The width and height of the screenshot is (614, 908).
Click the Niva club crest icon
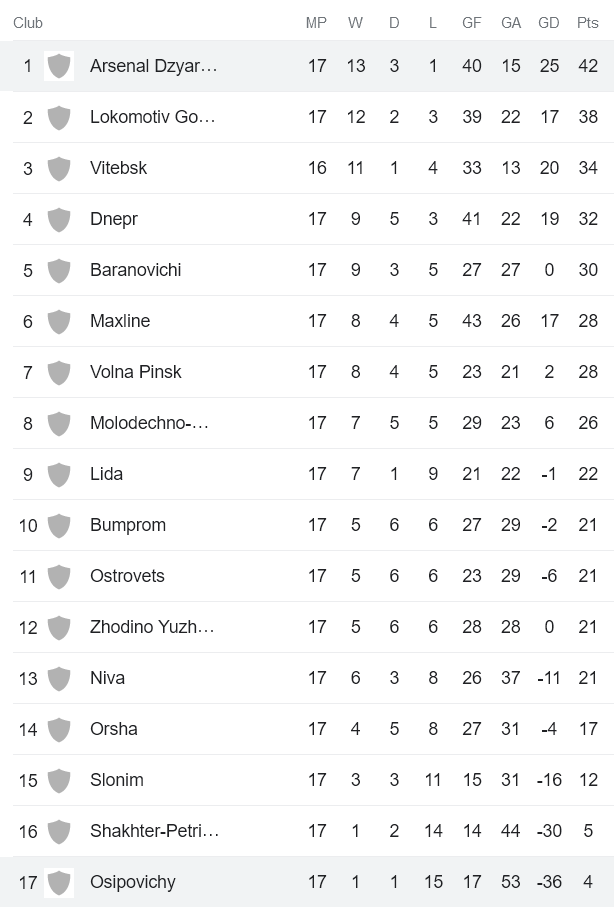click(59, 678)
